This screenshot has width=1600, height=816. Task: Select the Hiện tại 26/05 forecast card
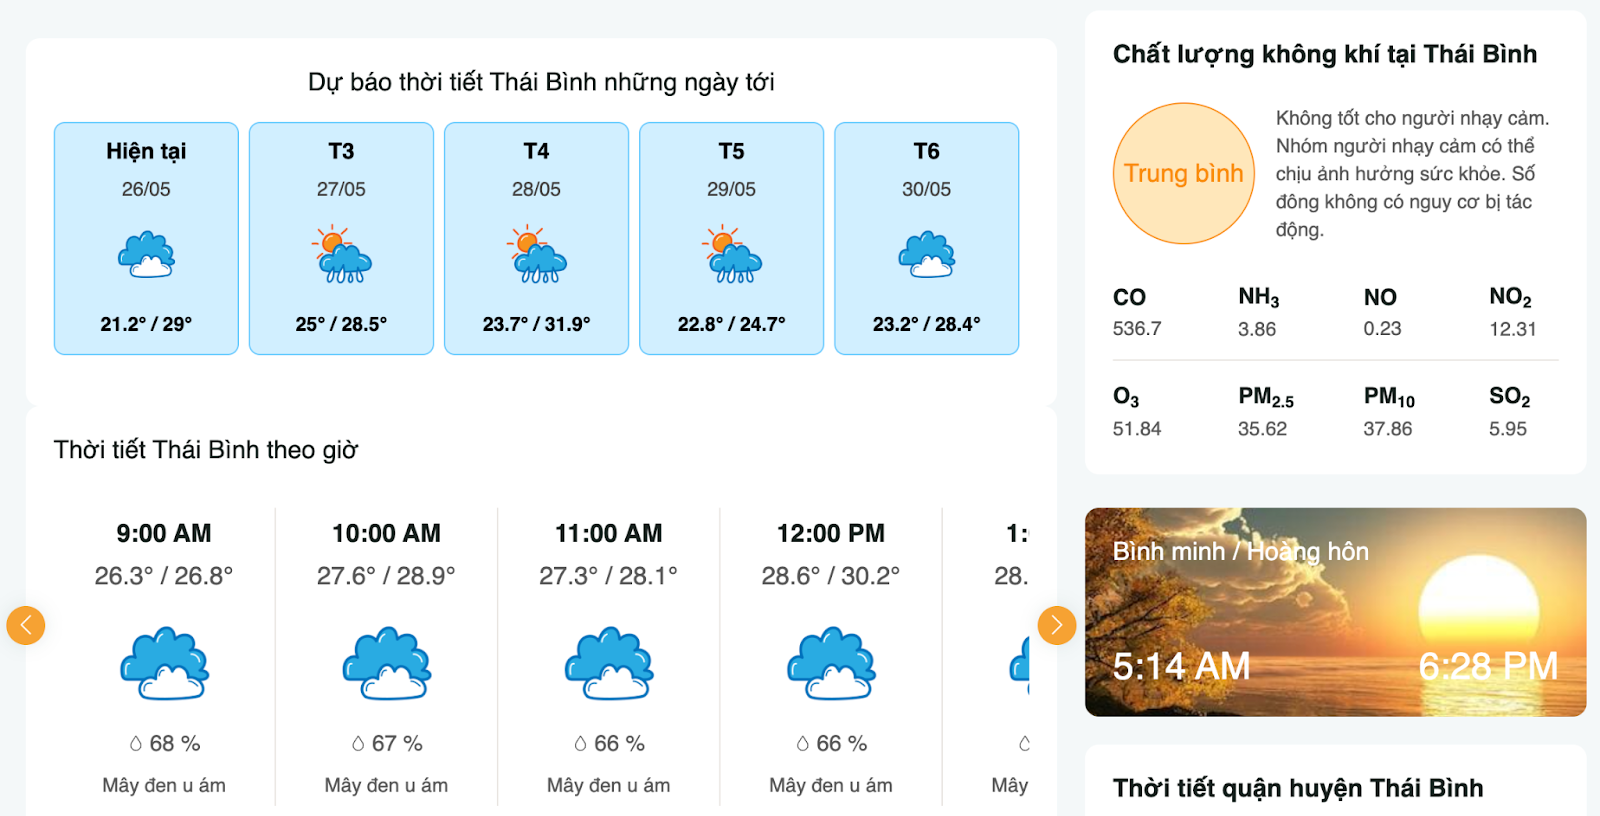click(146, 238)
